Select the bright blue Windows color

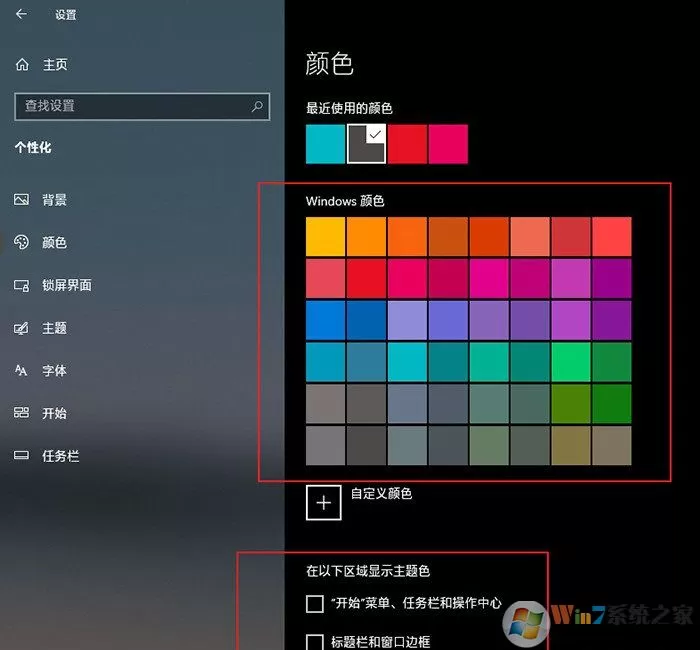[x=325, y=320]
